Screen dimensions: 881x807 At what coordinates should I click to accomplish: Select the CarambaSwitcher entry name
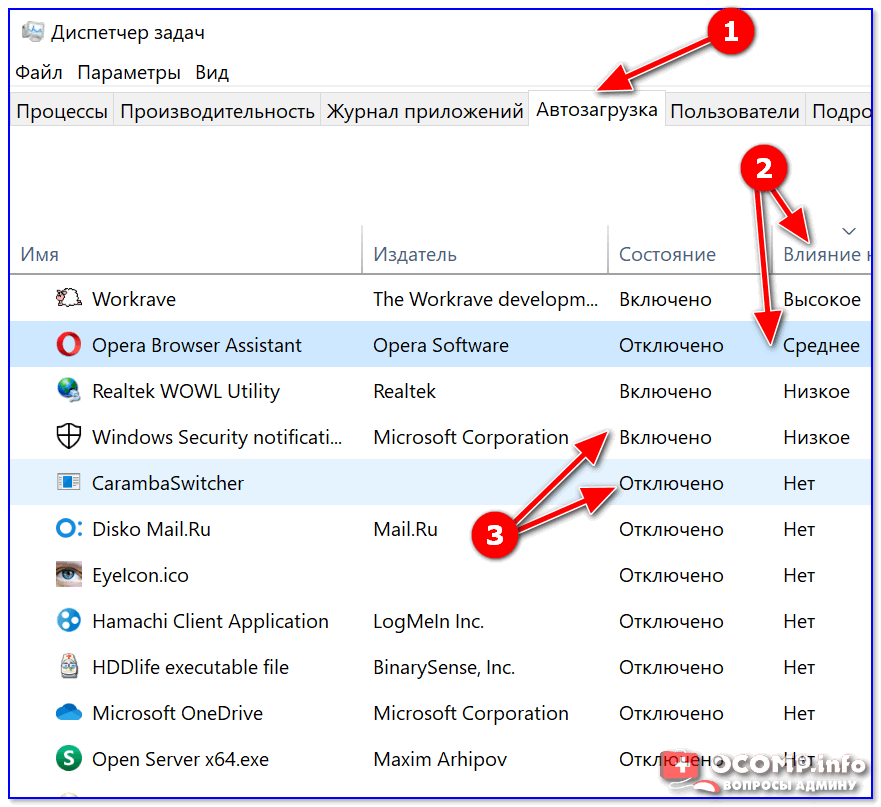coord(168,483)
